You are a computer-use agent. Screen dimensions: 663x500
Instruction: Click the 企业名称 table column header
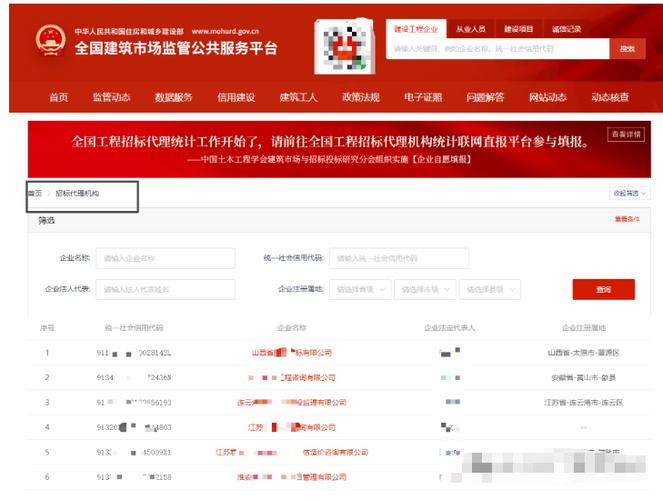pyautogui.click(x=292, y=328)
